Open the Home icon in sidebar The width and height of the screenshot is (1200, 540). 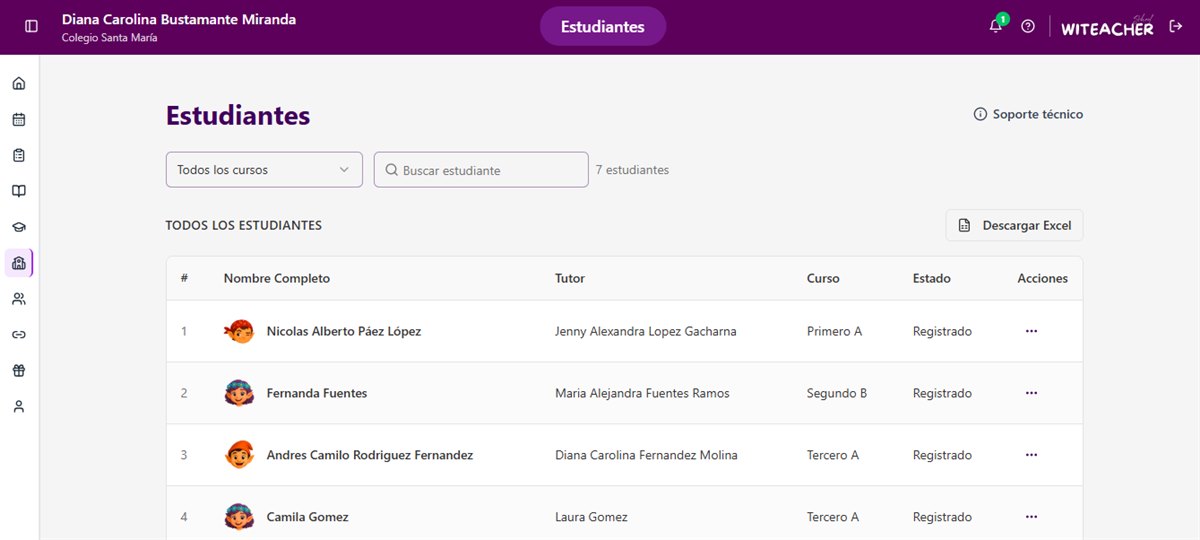click(19, 84)
